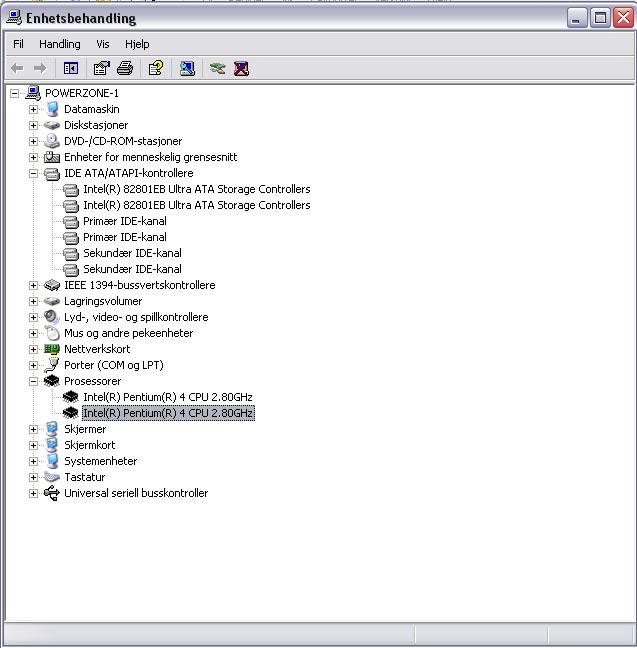Expand DVD-/CD-ROM-stasjoner node

33,141
